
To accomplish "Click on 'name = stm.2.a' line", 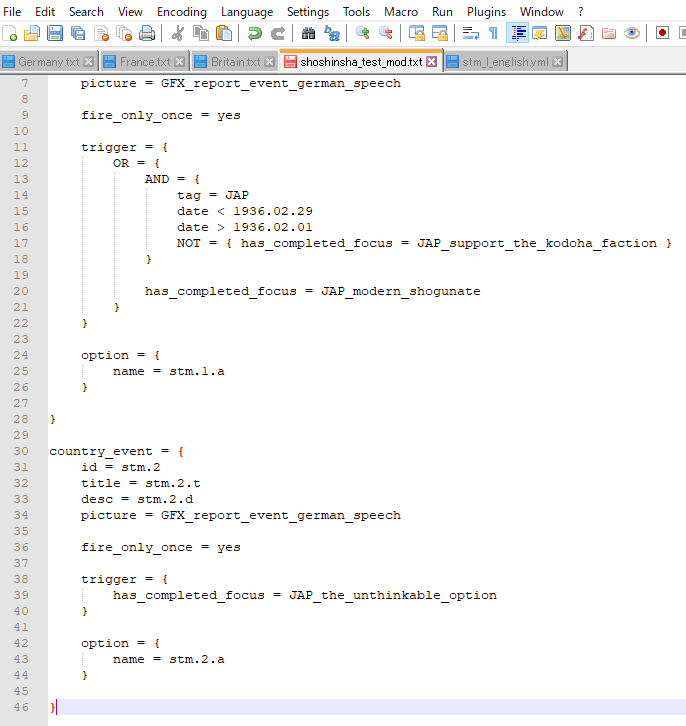I will (168, 659).
